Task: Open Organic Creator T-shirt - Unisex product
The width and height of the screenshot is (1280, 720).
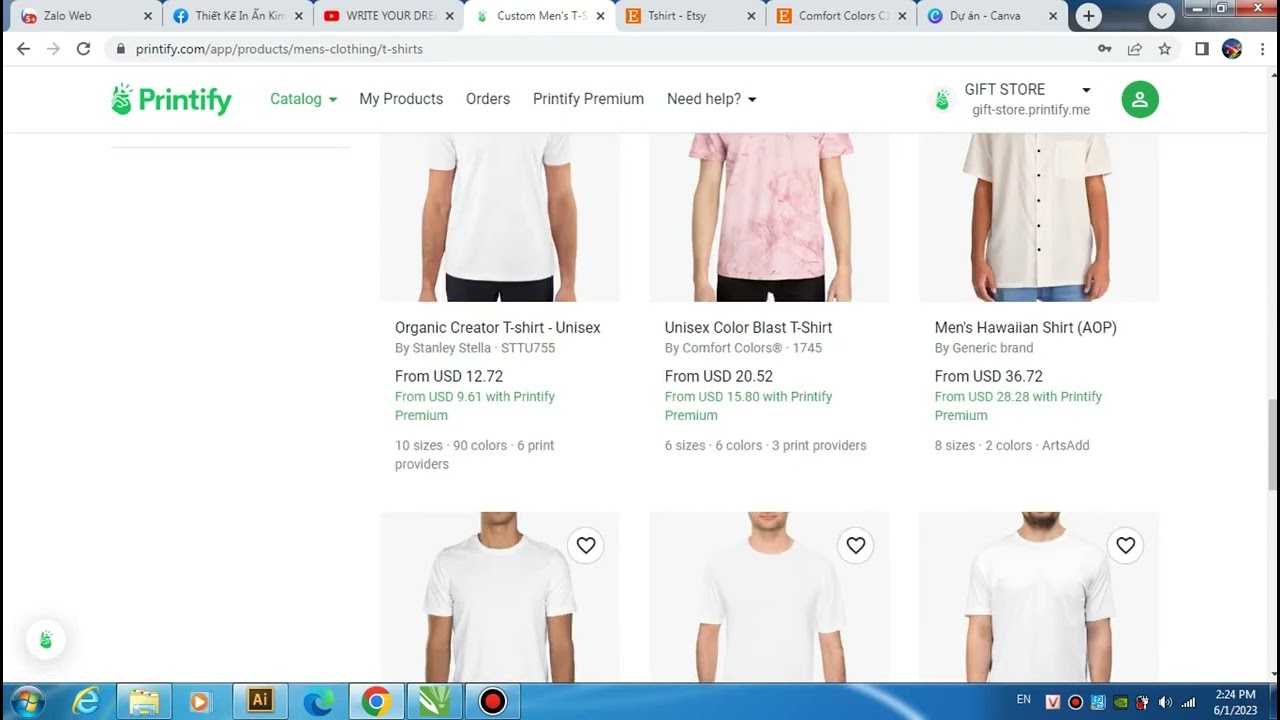Action: [498, 327]
